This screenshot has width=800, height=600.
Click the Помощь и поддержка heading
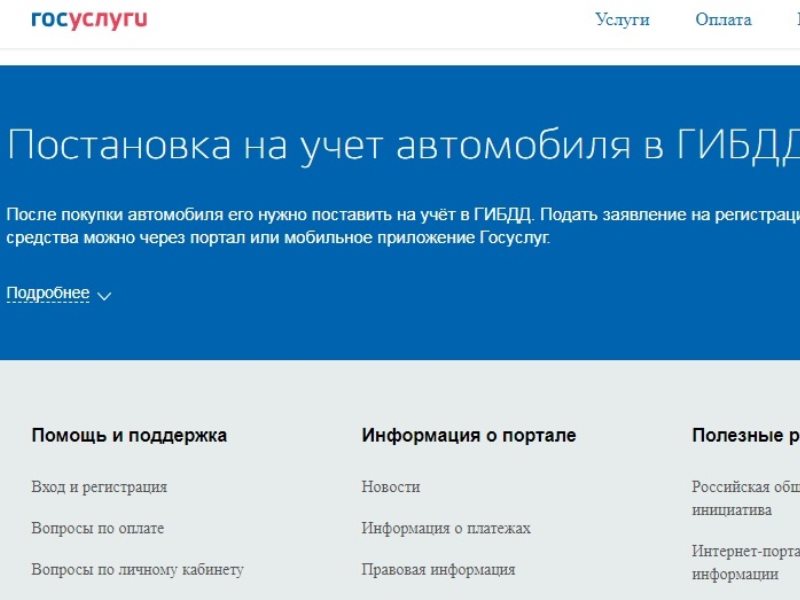point(129,435)
